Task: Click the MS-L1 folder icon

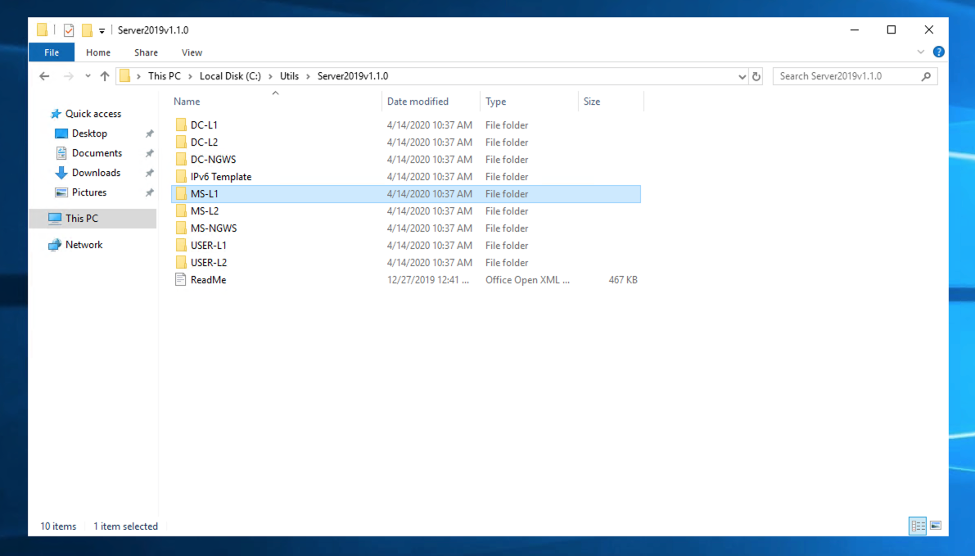Action: coord(181,194)
